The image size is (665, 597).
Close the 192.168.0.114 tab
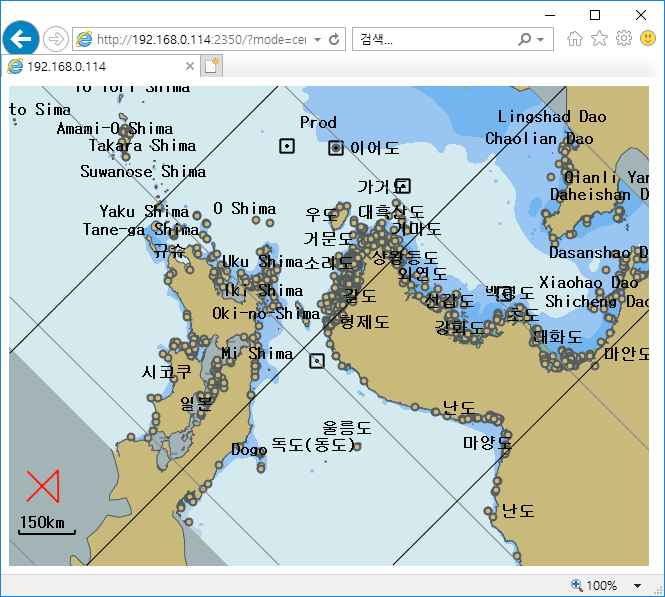pos(190,66)
